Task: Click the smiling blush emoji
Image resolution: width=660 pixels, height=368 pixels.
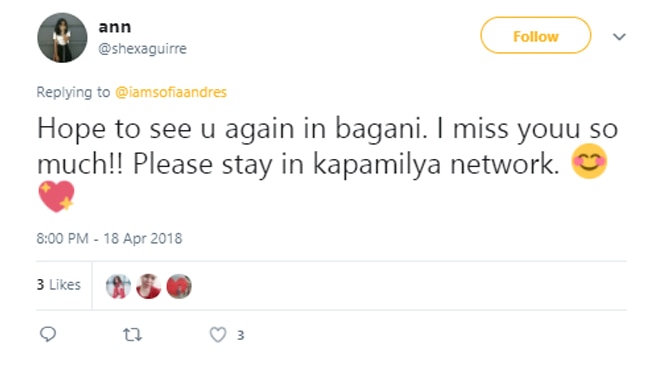Action: pyautogui.click(x=589, y=161)
